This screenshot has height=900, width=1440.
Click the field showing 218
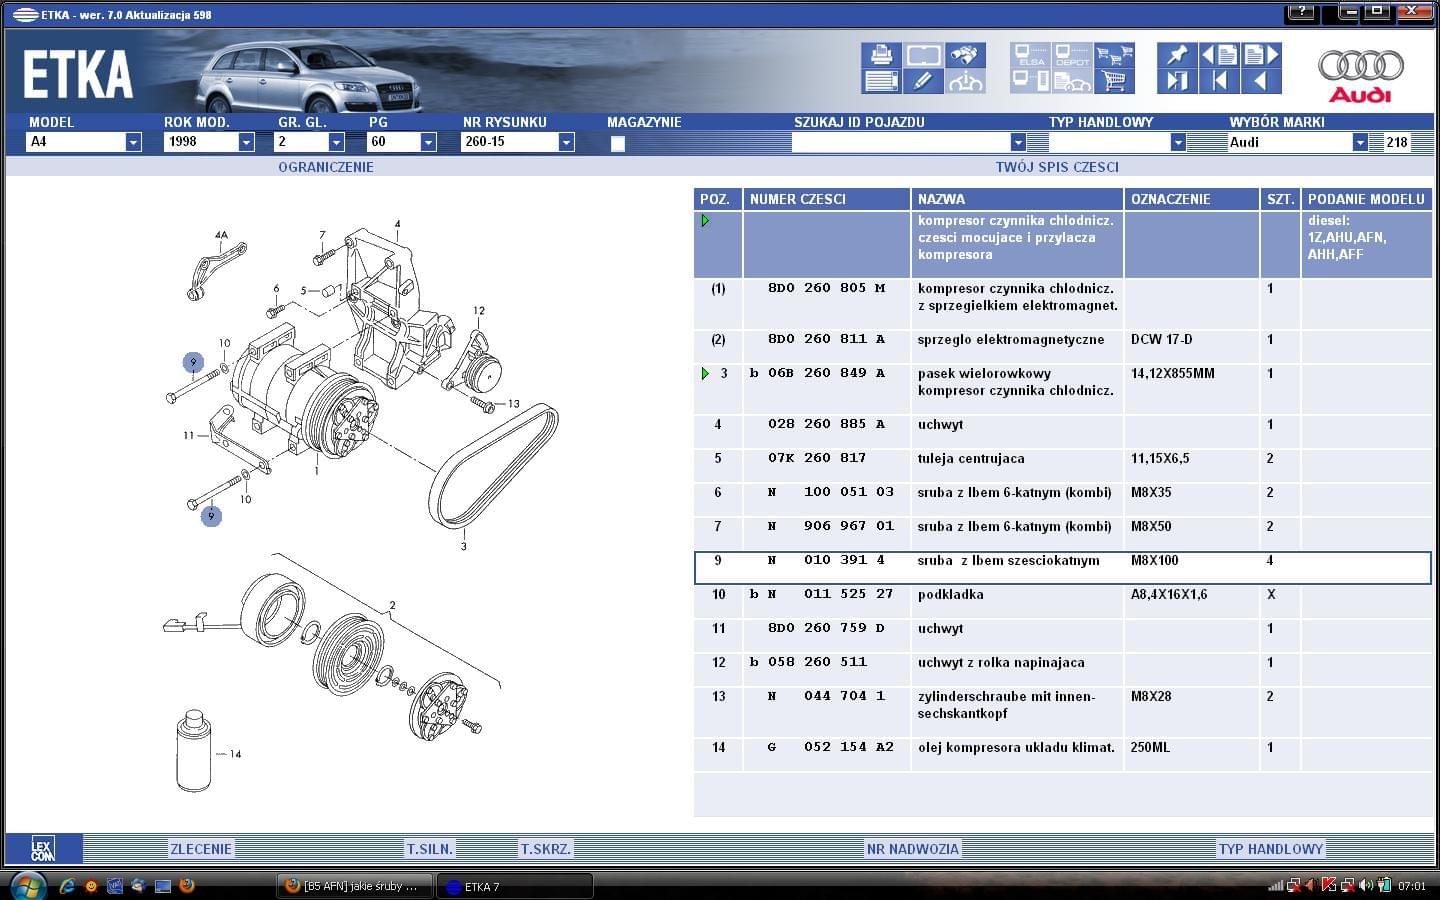point(1398,142)
